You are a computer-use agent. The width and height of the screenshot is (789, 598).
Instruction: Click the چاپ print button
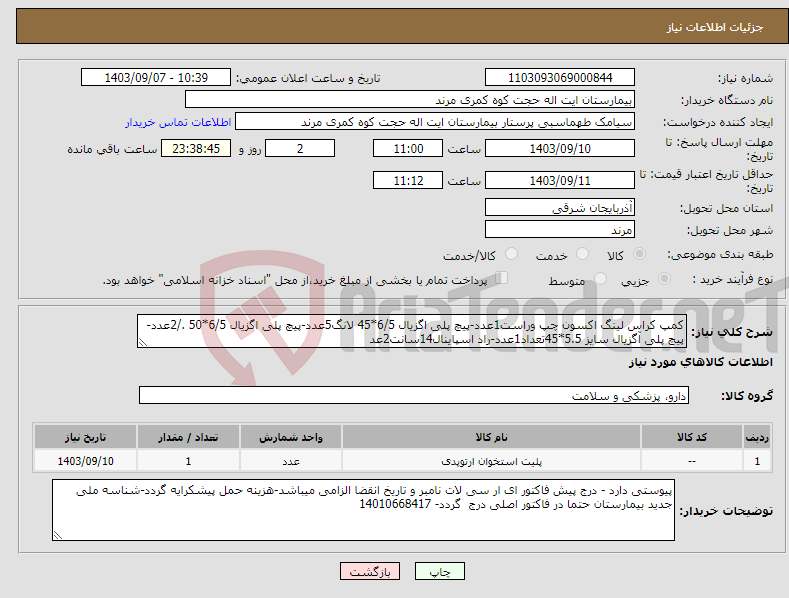tap(440, 572)
